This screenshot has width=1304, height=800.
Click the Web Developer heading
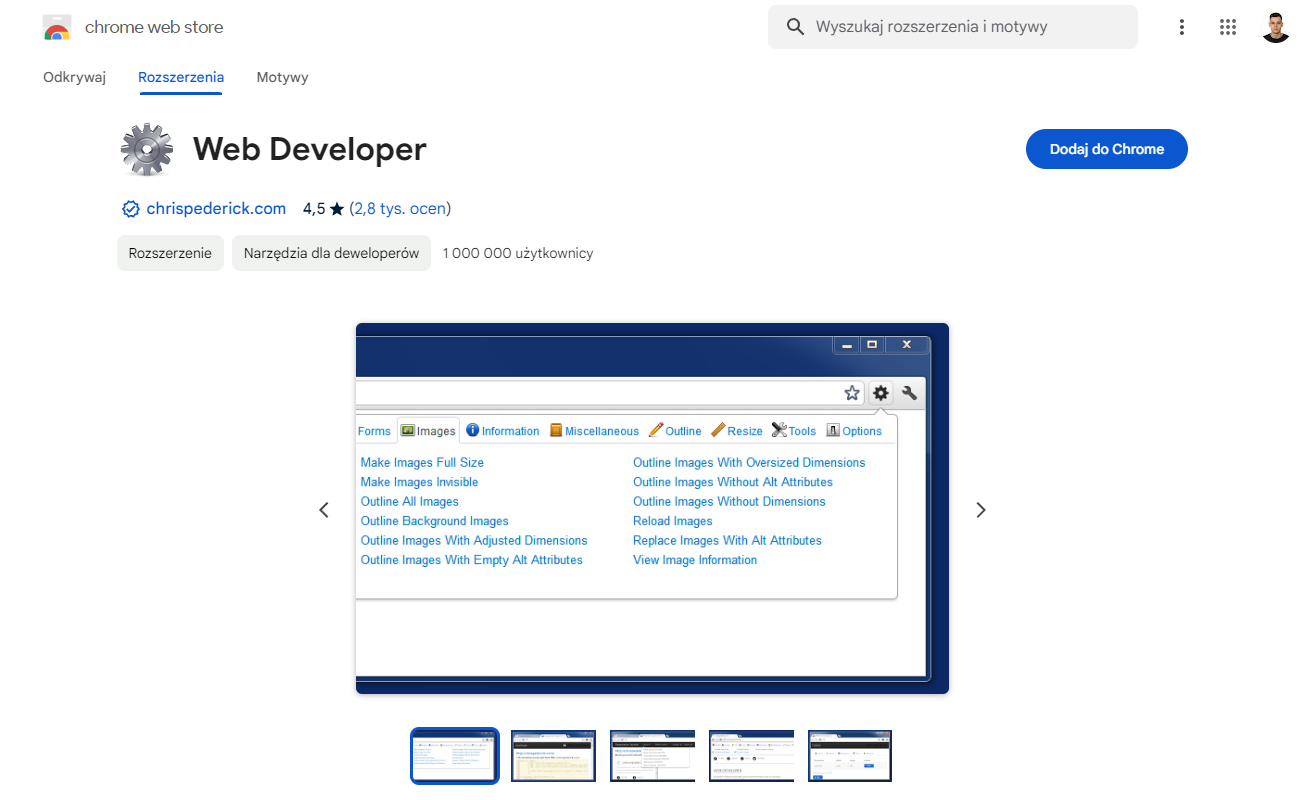pos(310,149)
